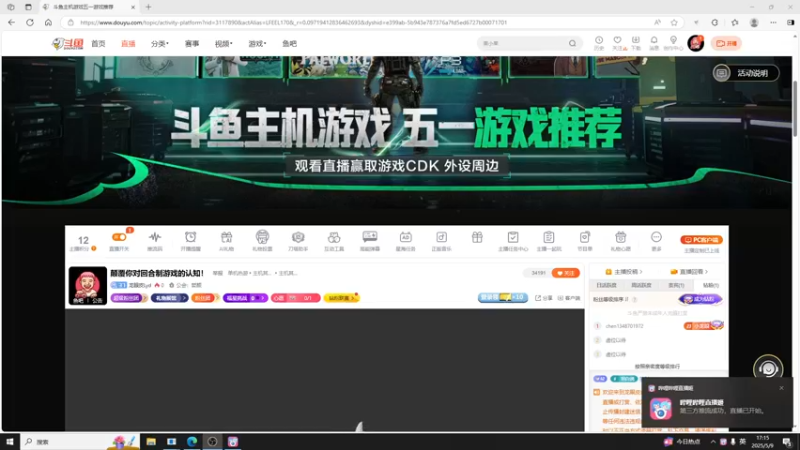Open the 刀锋助手 hexagon icon
This screenshot has height=450, width=800.
[298, 237]
